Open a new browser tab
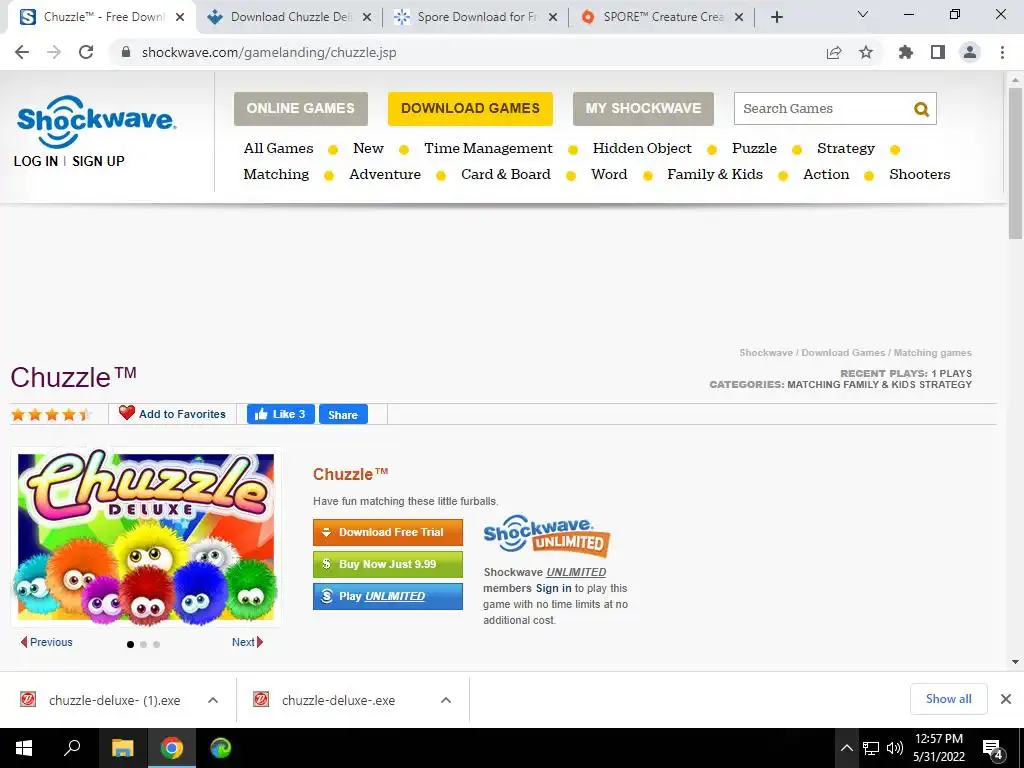The width and height of the screenshot is (1024, 768). pos(776,17)
